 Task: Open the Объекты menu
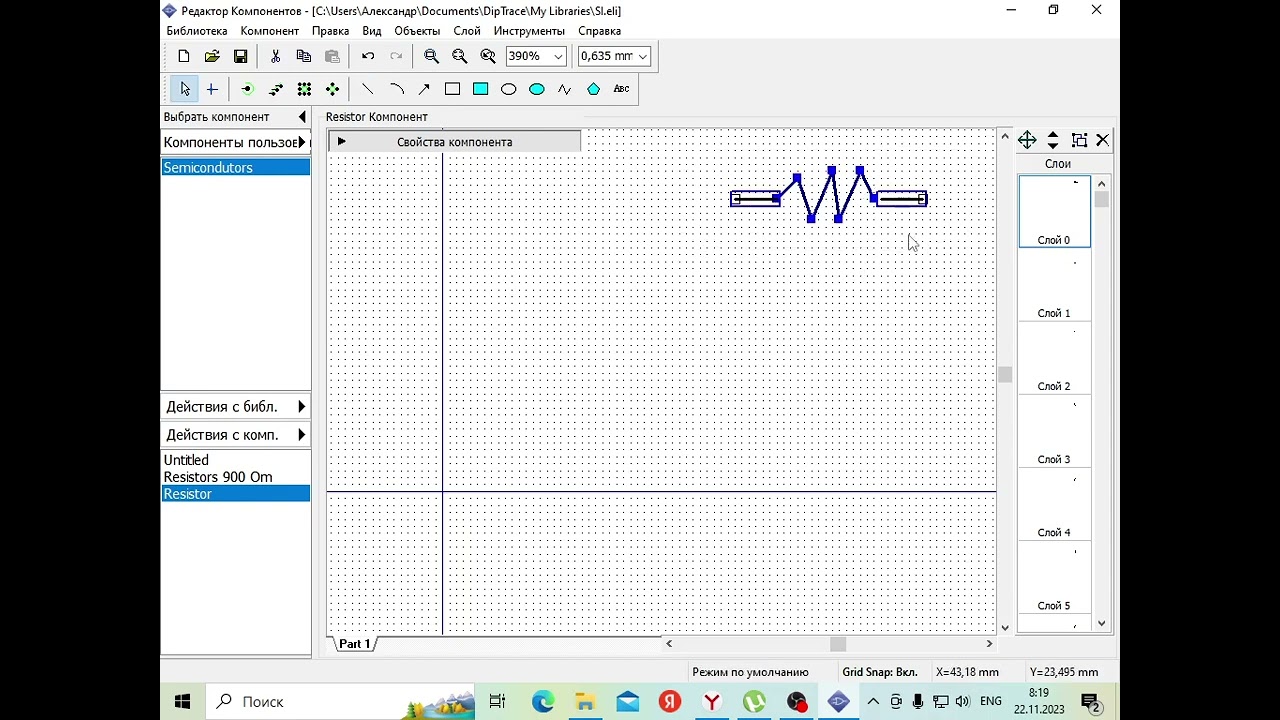[x=417, y=31]
